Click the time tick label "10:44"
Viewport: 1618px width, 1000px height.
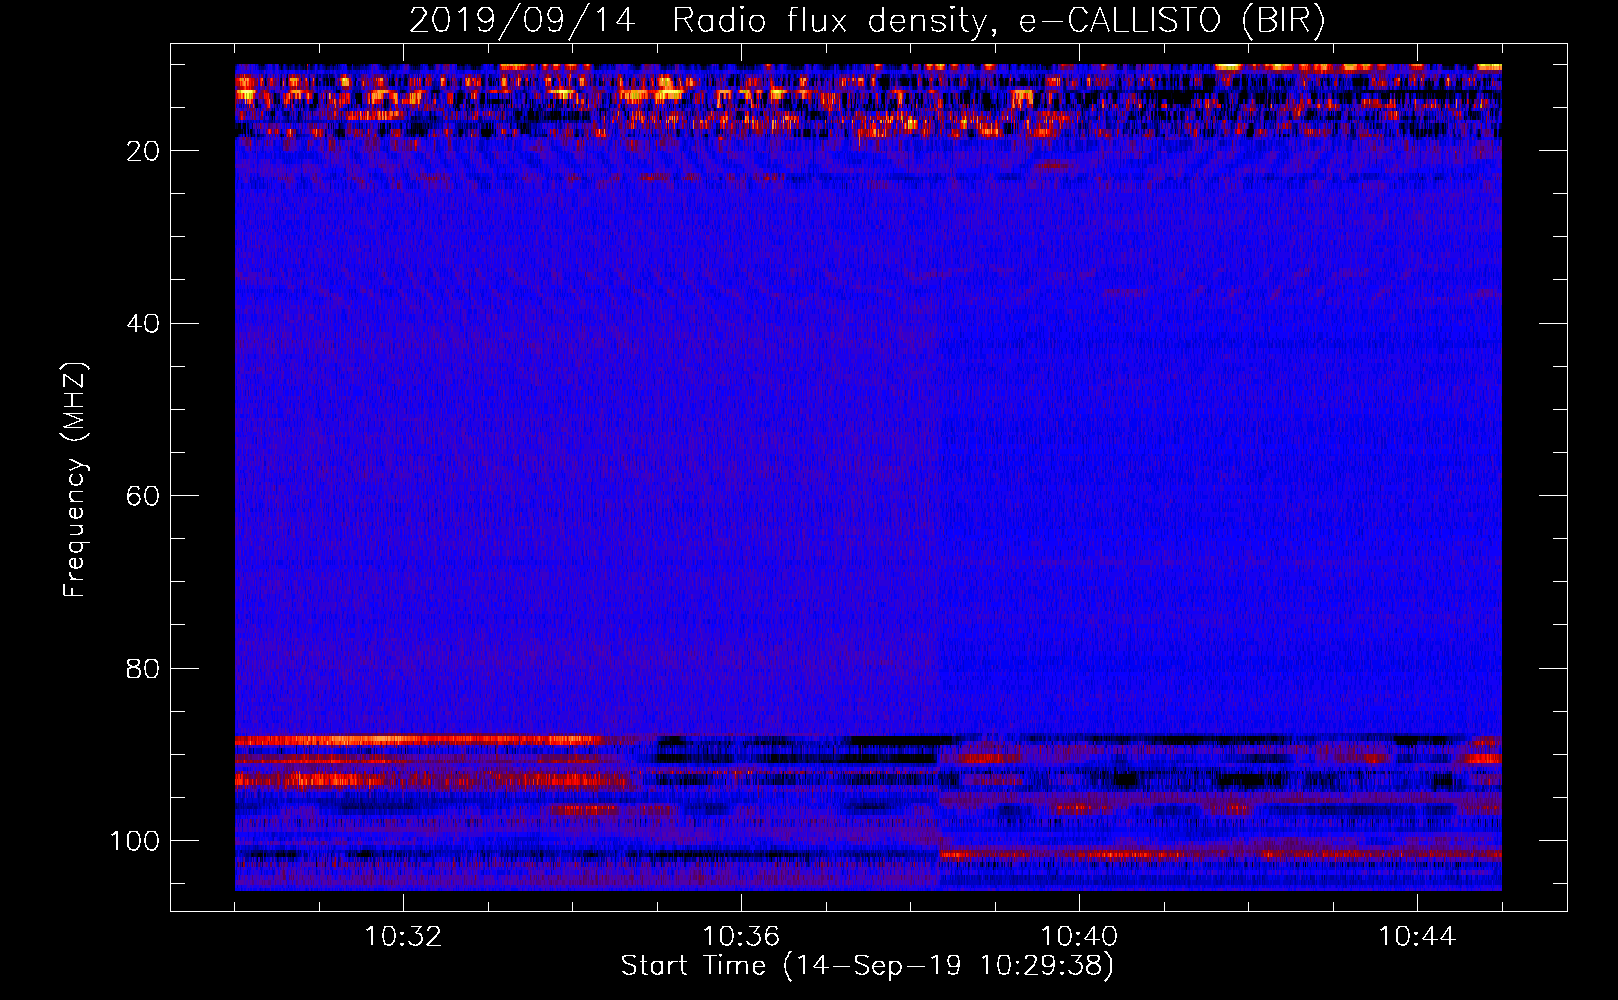1417,937
